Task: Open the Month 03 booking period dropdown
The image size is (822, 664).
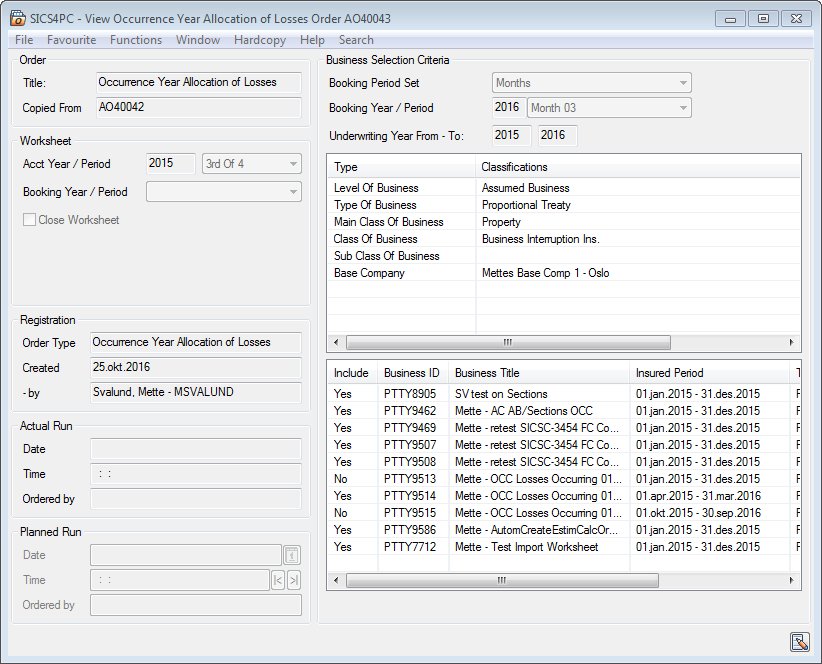Action: click(683, 108)
